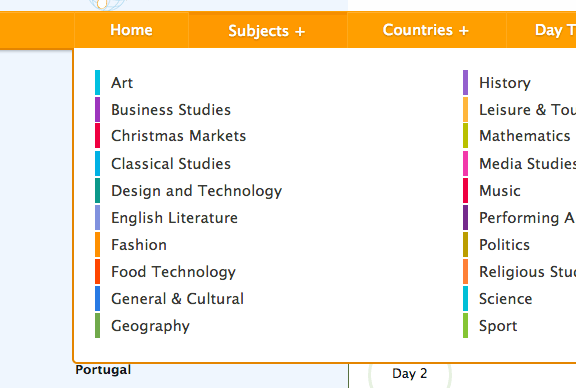This screenshot has width=576, height=388.
Task: Choose the Politics subject
Action: pos(504,245)
